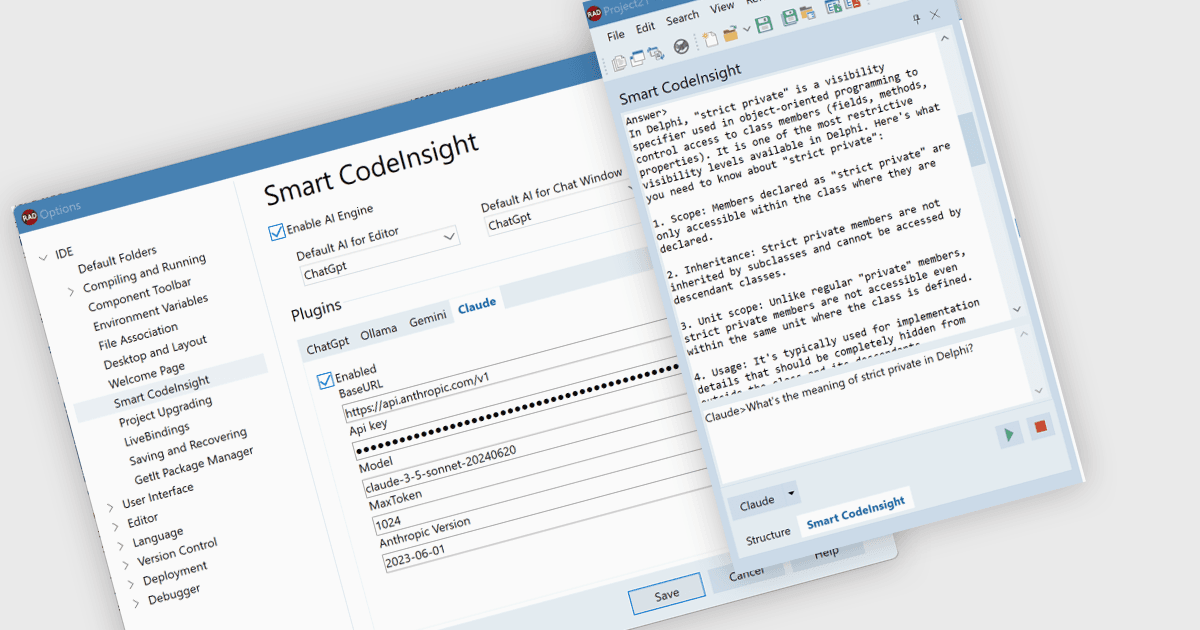The image size is (1200, 630).
Task: Click the New file toolbar icon
Action: click(x=709, y=38)
